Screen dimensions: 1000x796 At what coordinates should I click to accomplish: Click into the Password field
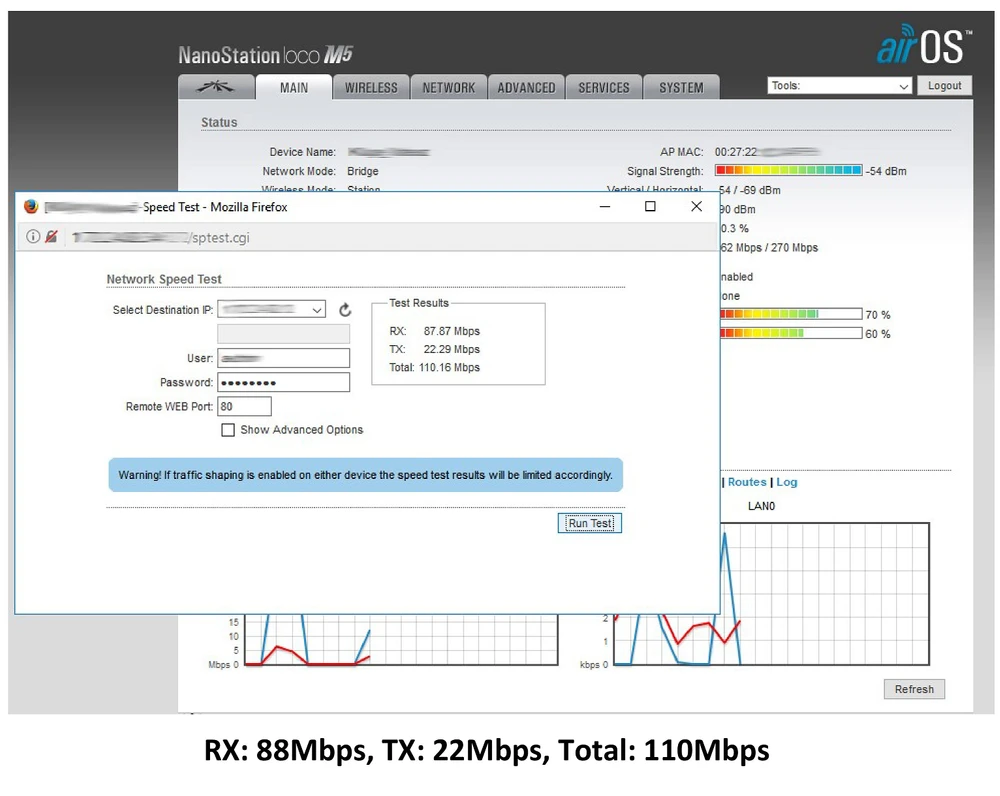coord(283,383)
